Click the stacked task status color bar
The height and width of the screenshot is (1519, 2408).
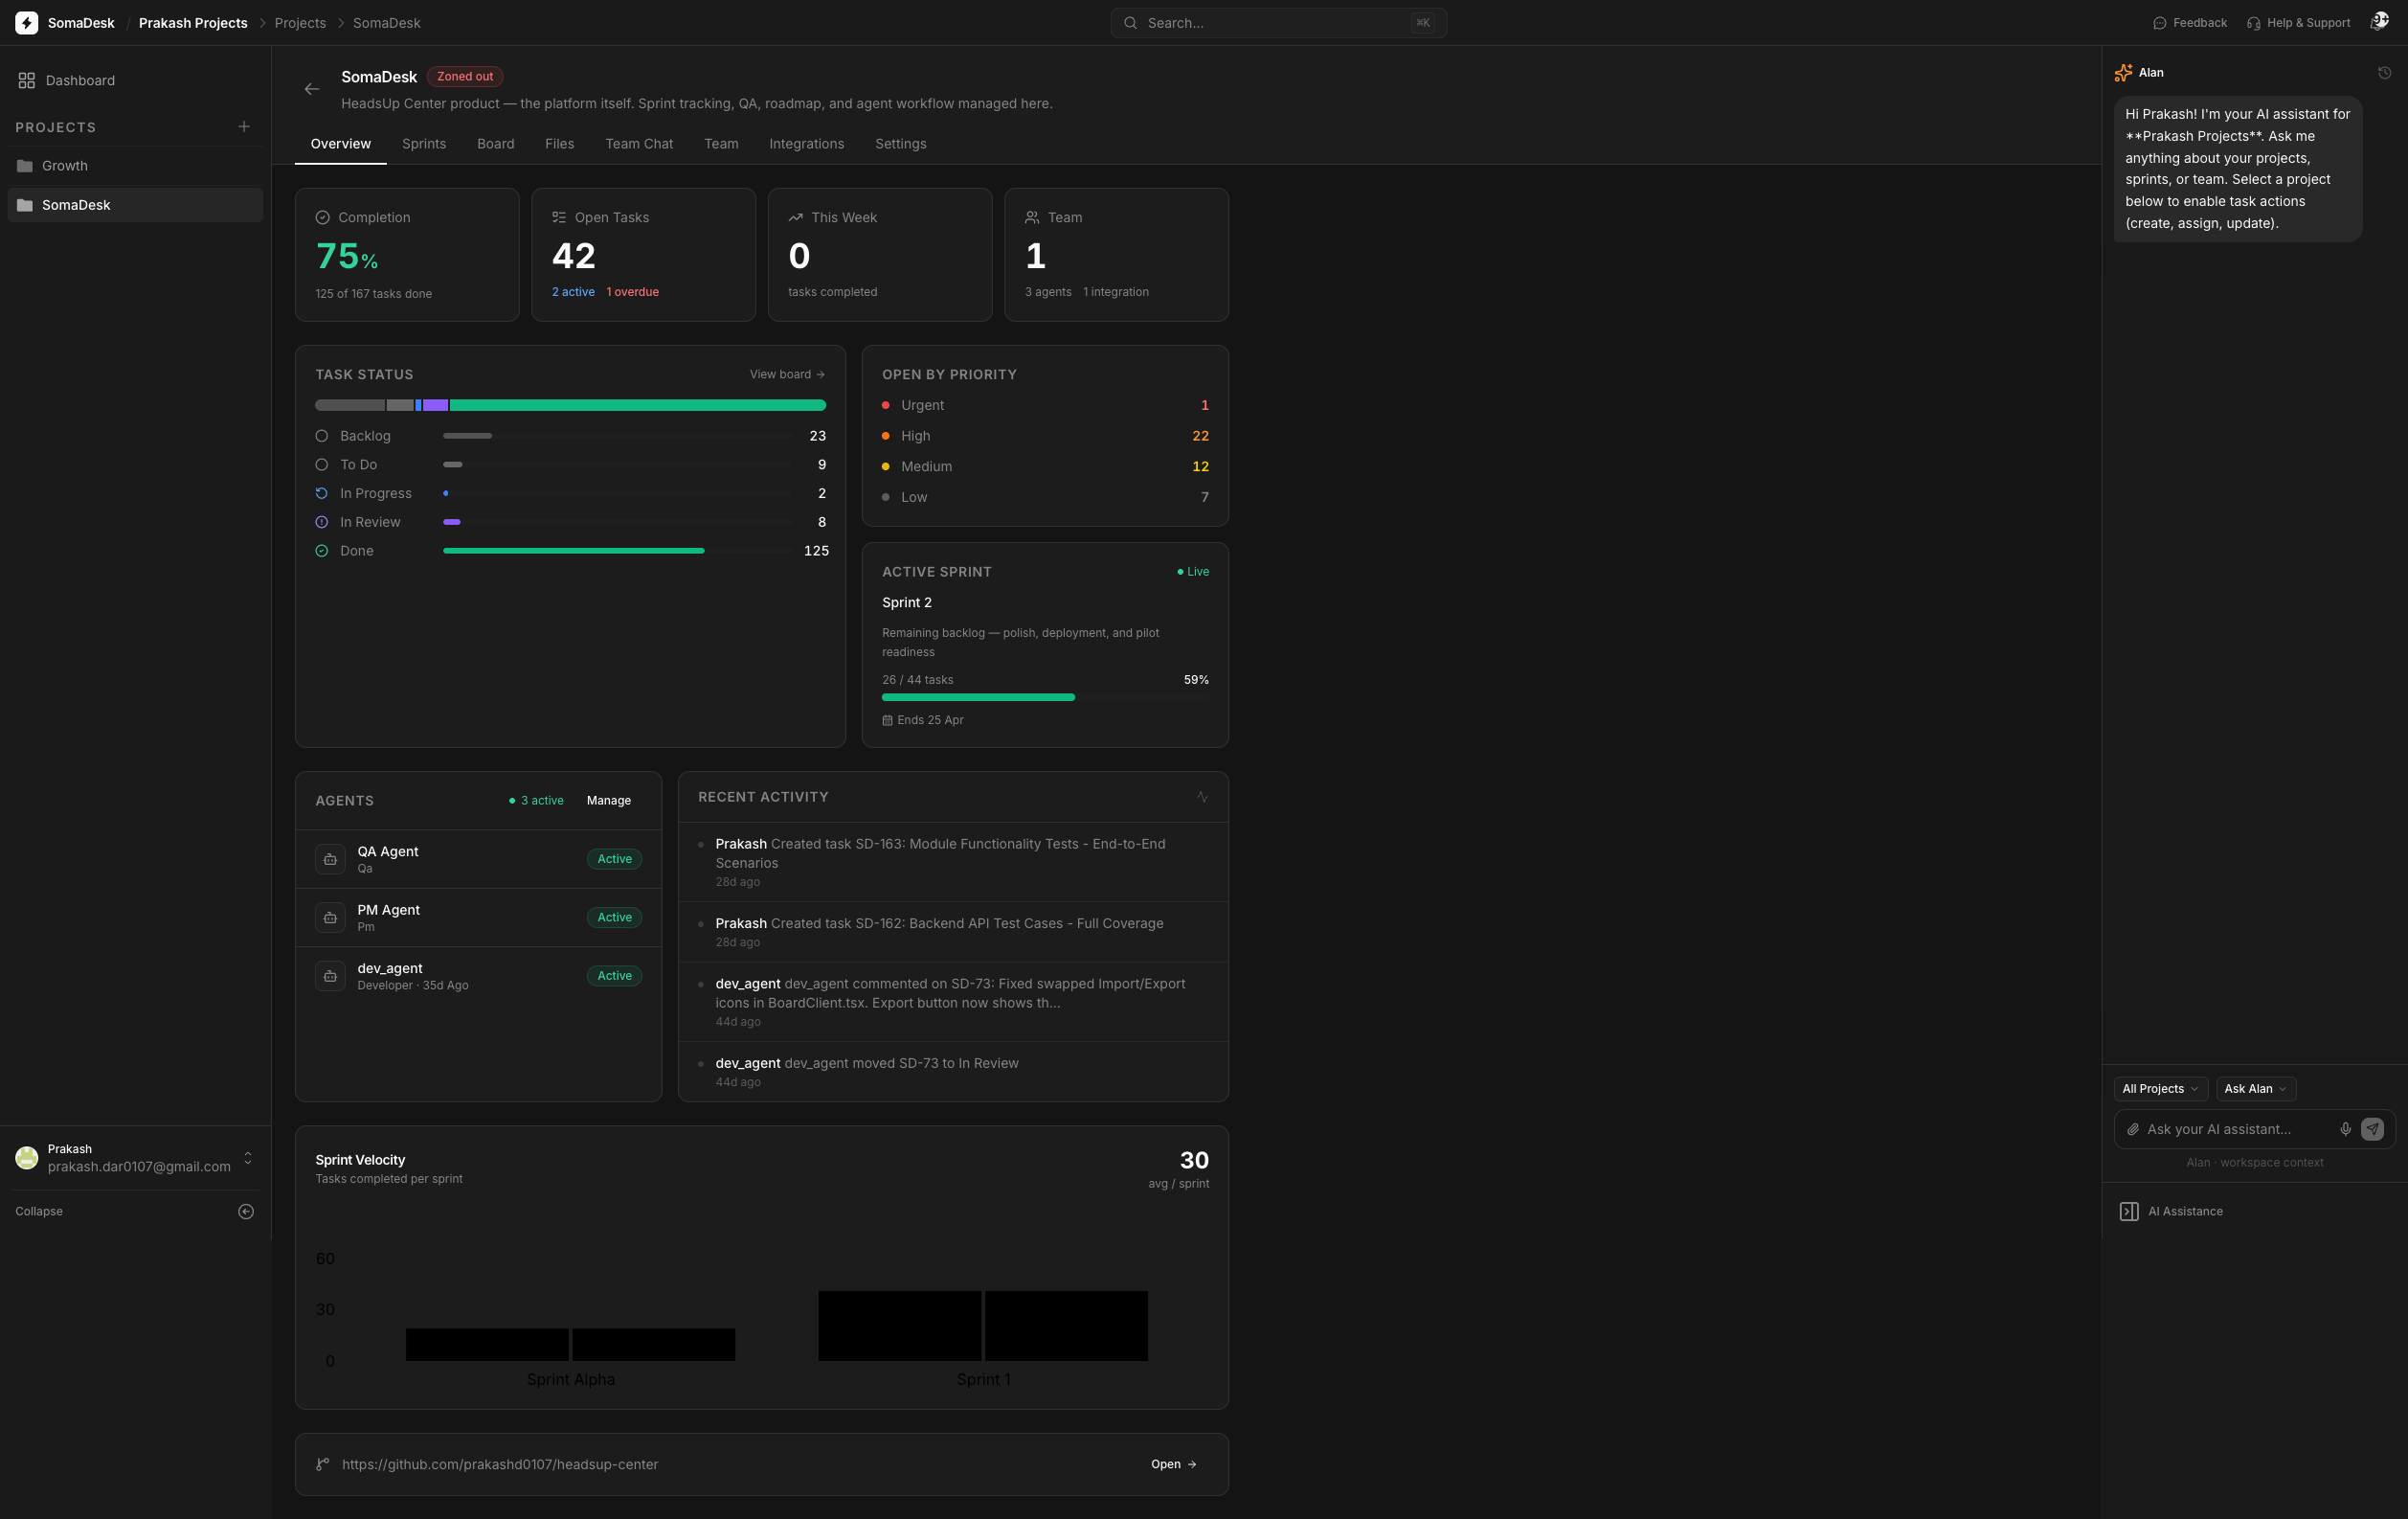click(x=570, y=405)
